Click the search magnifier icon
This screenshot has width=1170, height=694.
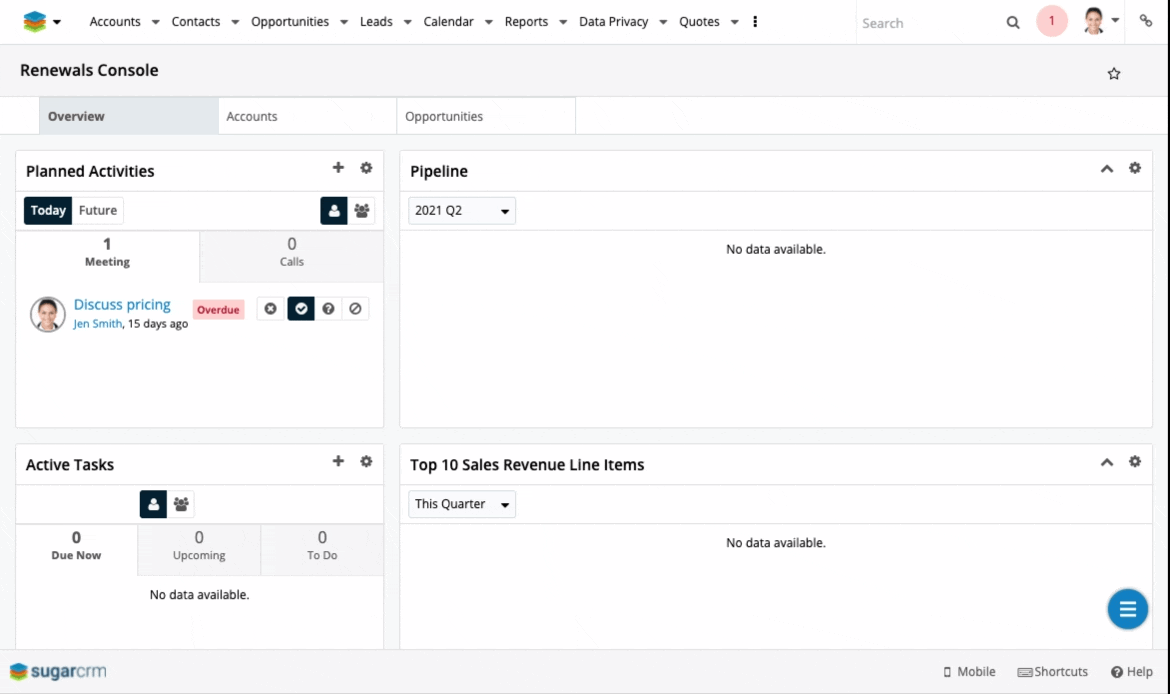coord(1013,23)
